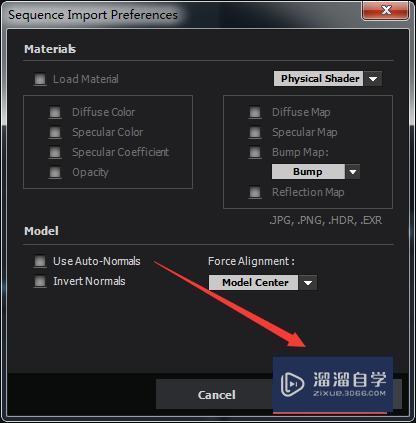
Task: Turn on Use Auto-Normals
Action: (x=40, y=261)
